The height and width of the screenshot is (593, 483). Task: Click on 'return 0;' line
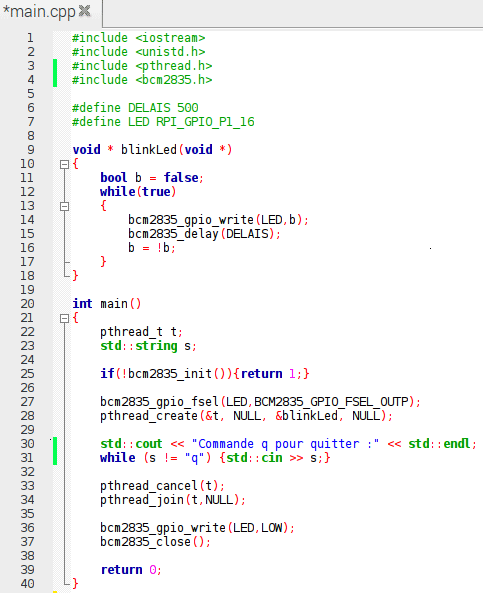point(131,570)
